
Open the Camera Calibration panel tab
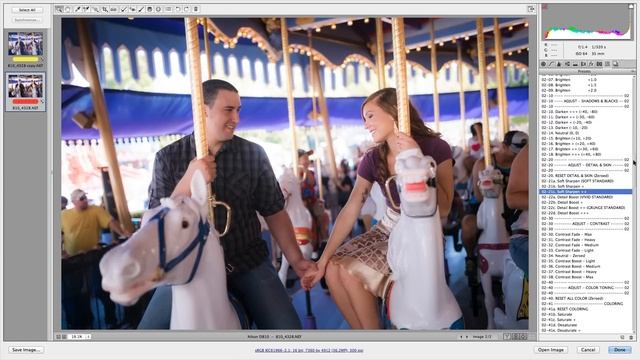[599, 64]
